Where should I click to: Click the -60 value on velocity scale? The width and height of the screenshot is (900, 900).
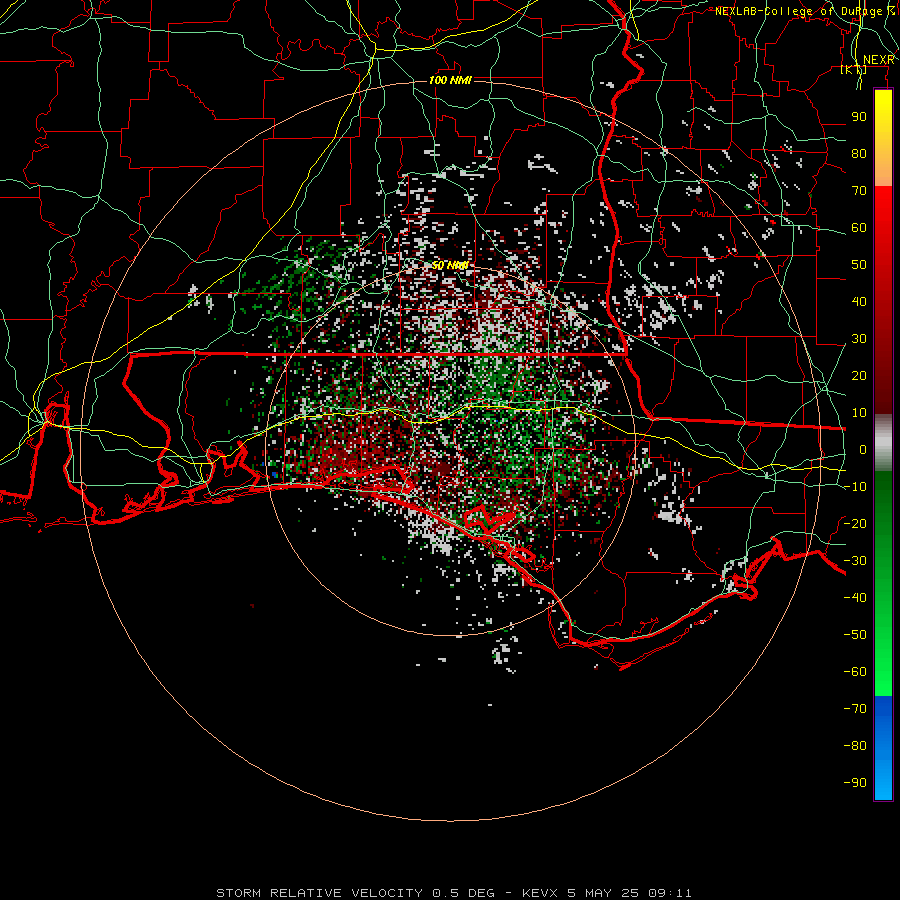click(855, 672)
